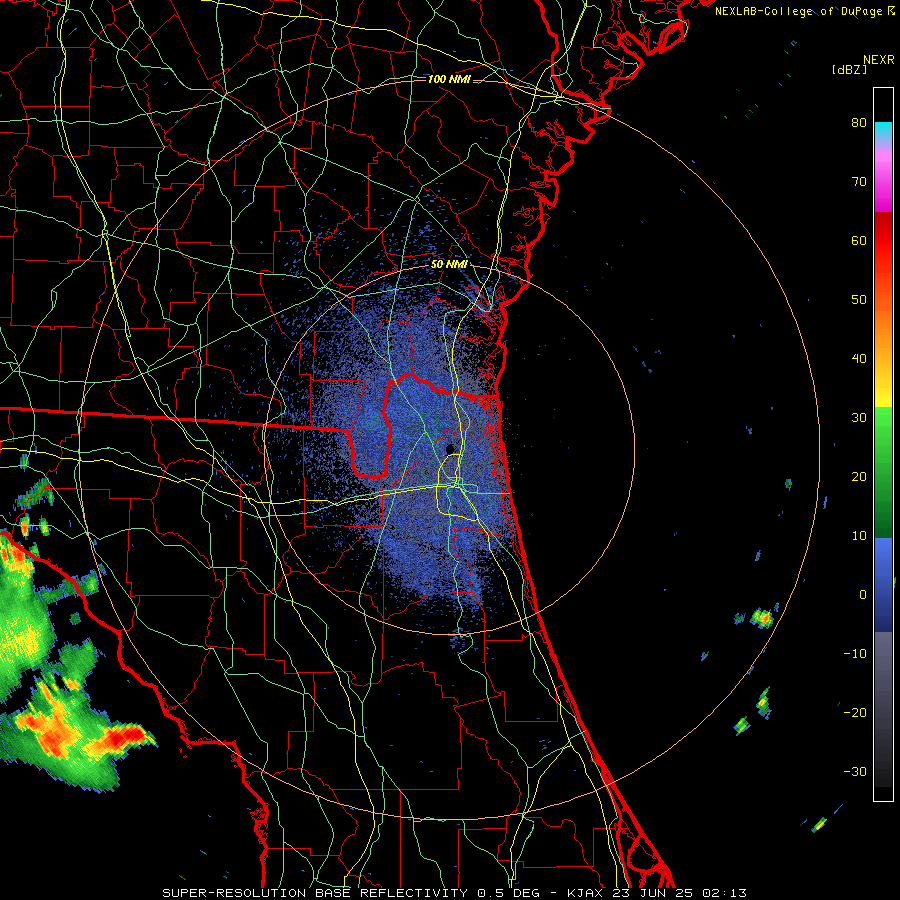Click the [dBZ] unit label
Viewport: 900px width, 900px height.
click(849, 70)
